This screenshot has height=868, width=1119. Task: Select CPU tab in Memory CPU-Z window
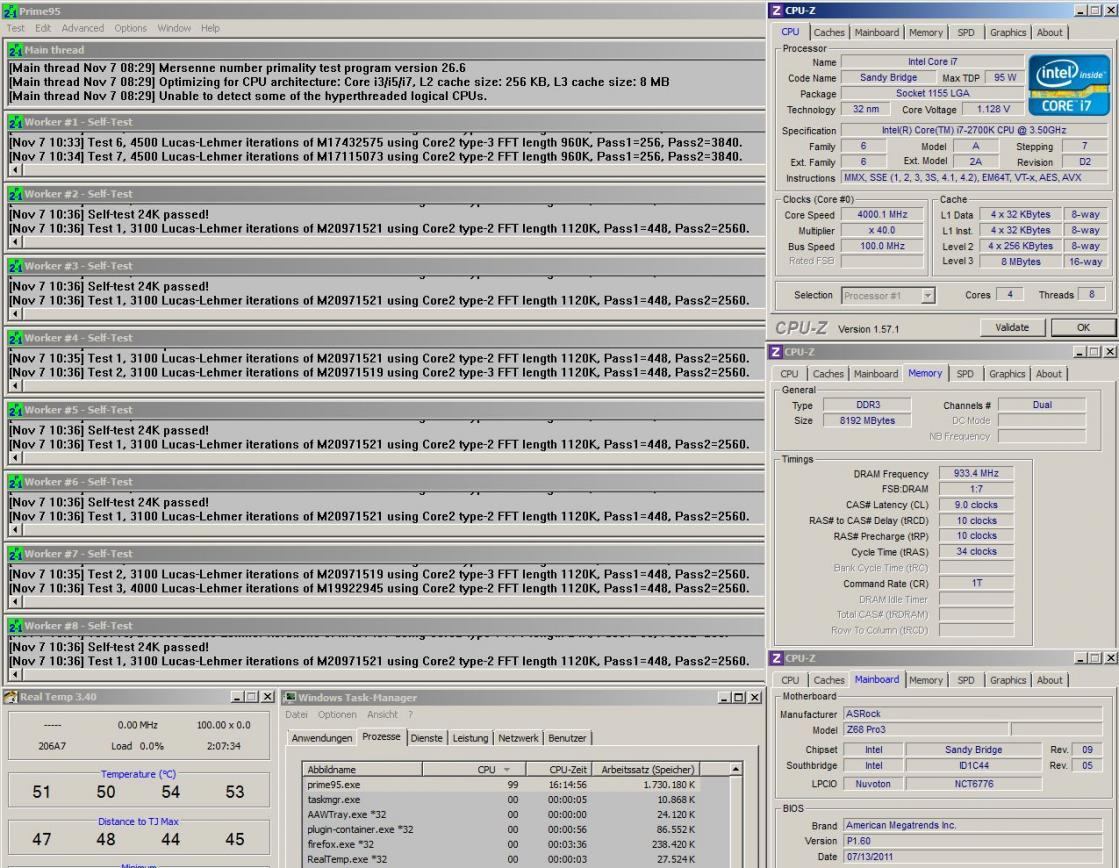pyautogui.click(x=789, y=374)
